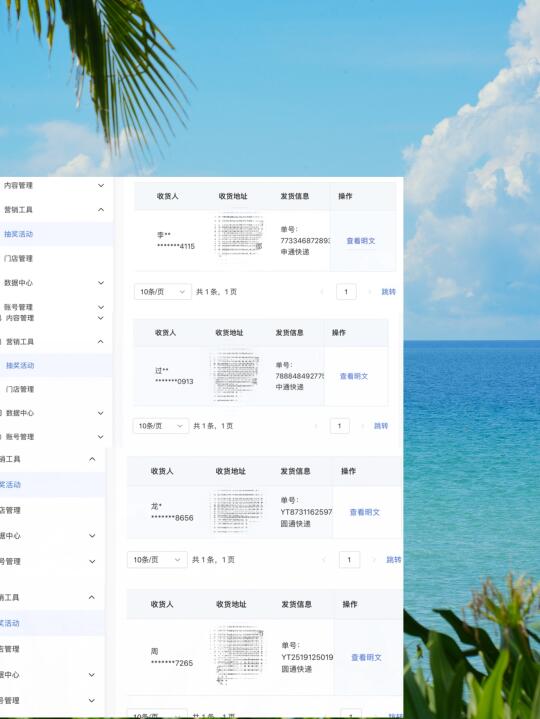Image resolution: width=540 pixels, height=719 pixels.
Task: Open 10条/页 dropdown below the 李** record
Action: coord(163,292)
